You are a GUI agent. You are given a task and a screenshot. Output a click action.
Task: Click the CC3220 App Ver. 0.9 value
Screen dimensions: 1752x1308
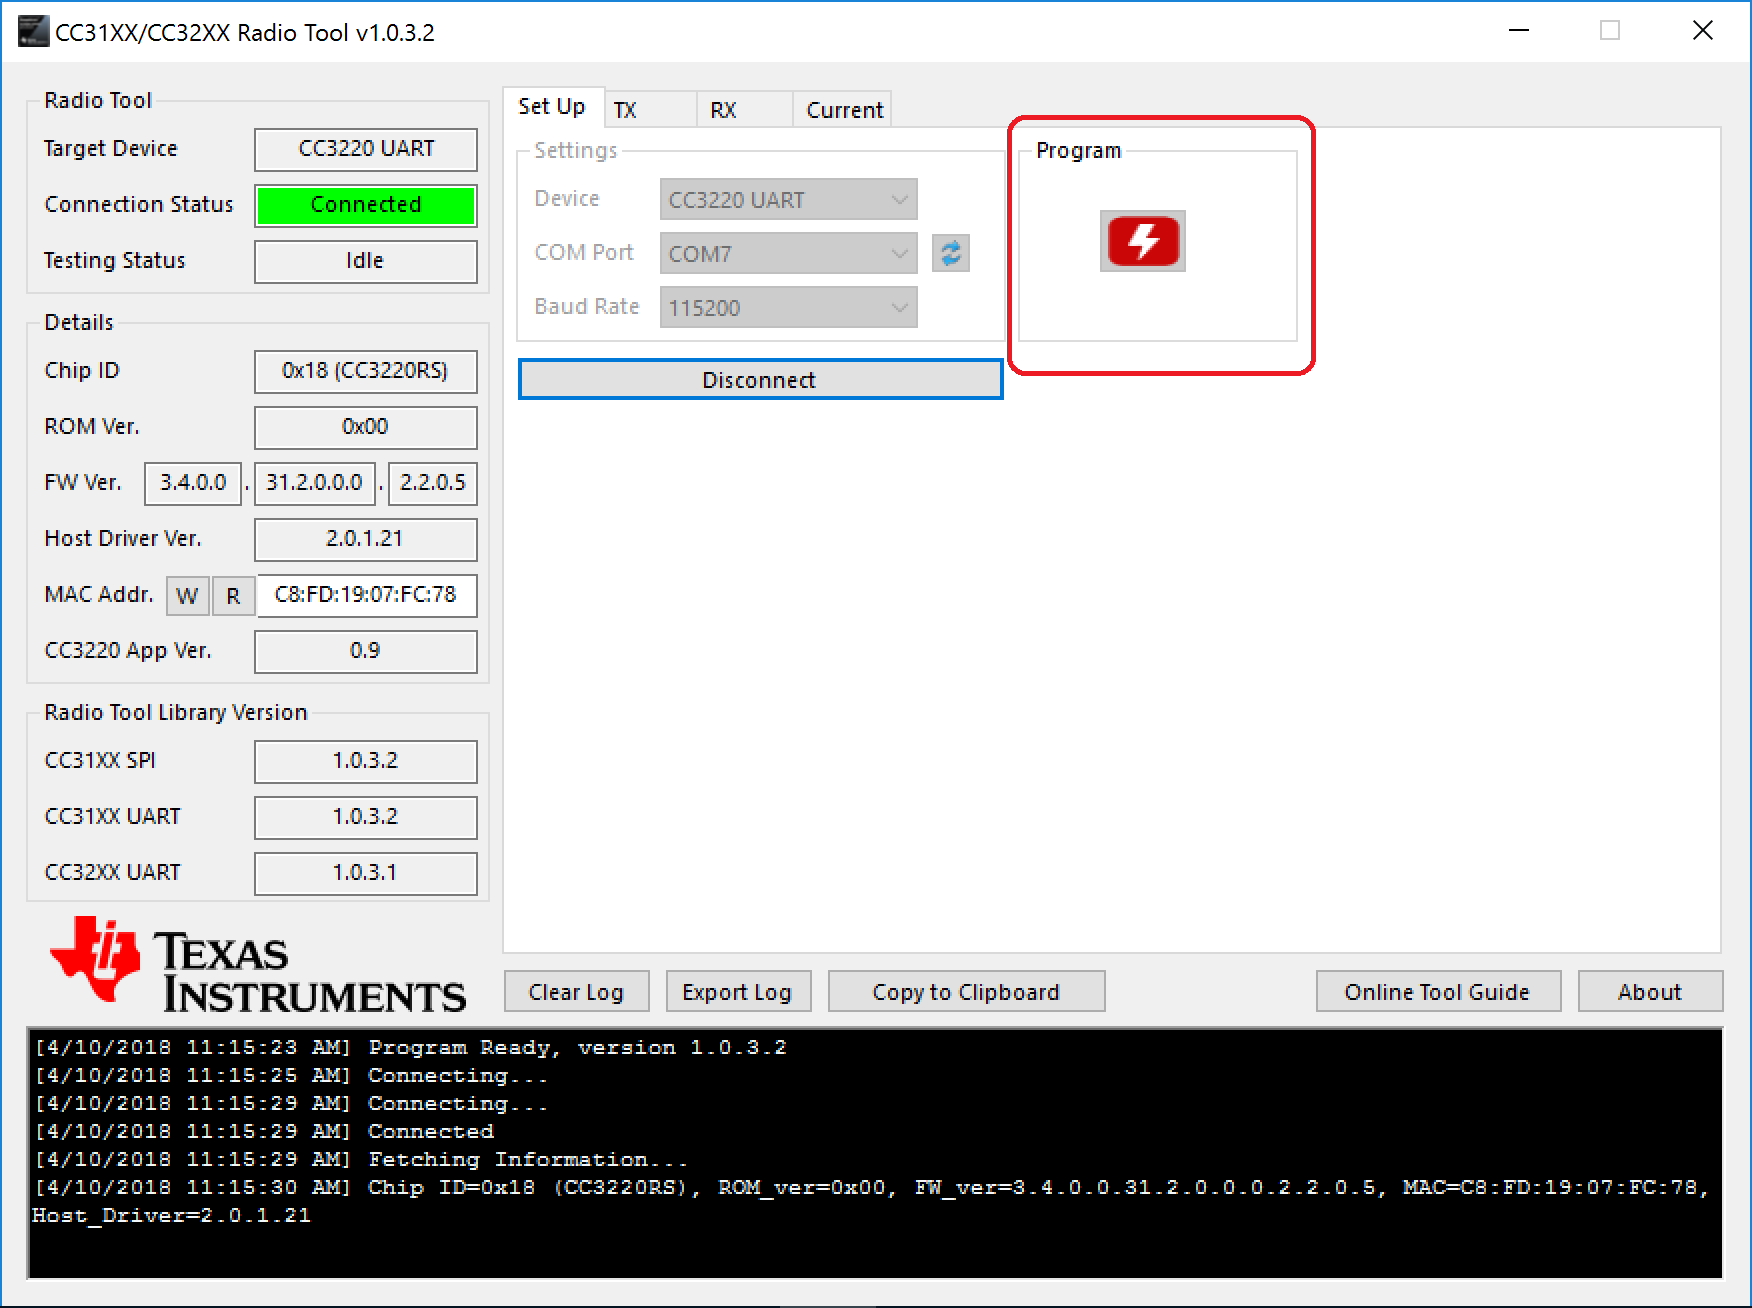pos(366,651)
